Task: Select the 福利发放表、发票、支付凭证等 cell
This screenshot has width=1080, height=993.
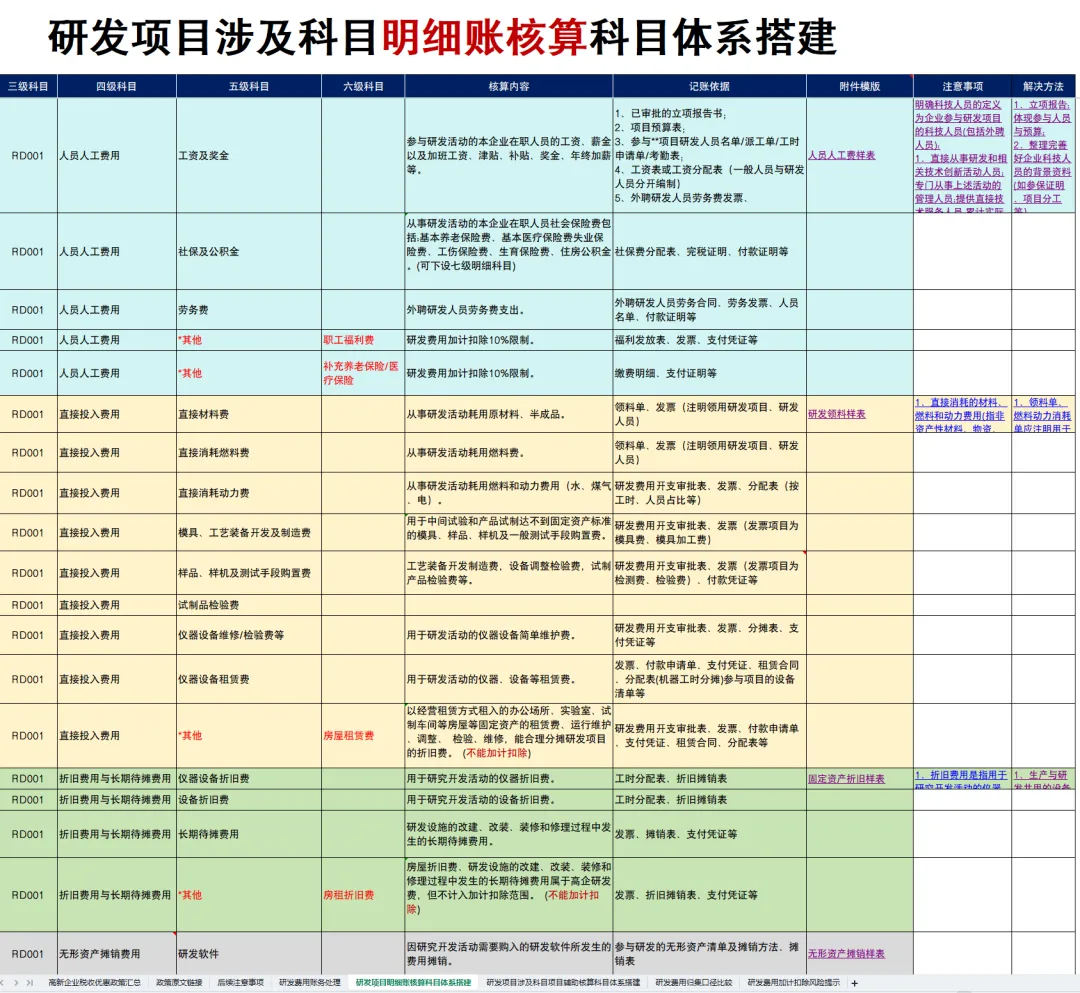Action: click(709, 340)
